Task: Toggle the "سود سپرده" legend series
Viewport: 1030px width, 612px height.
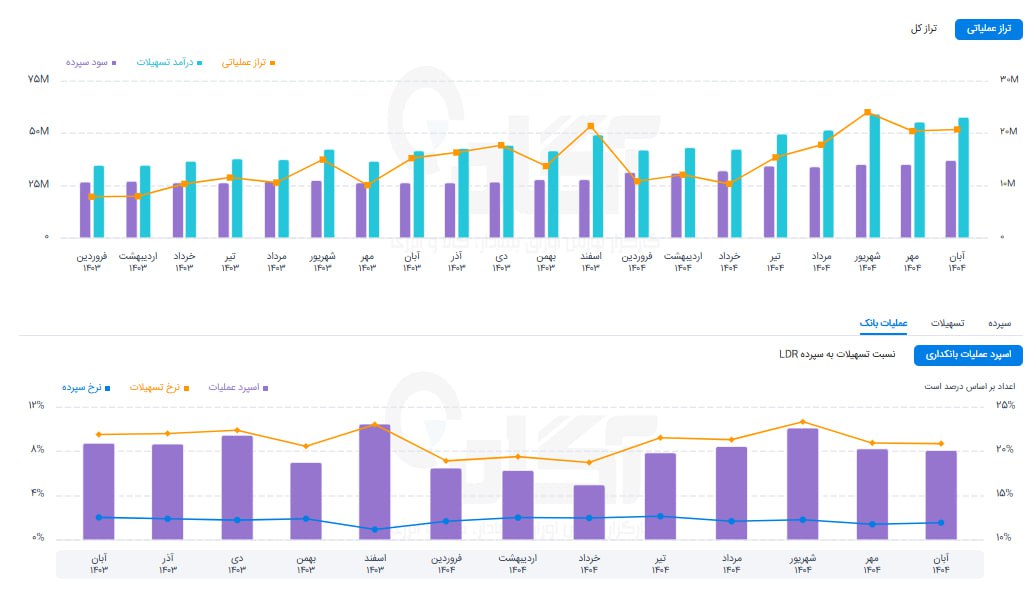Action: (90, 62)
